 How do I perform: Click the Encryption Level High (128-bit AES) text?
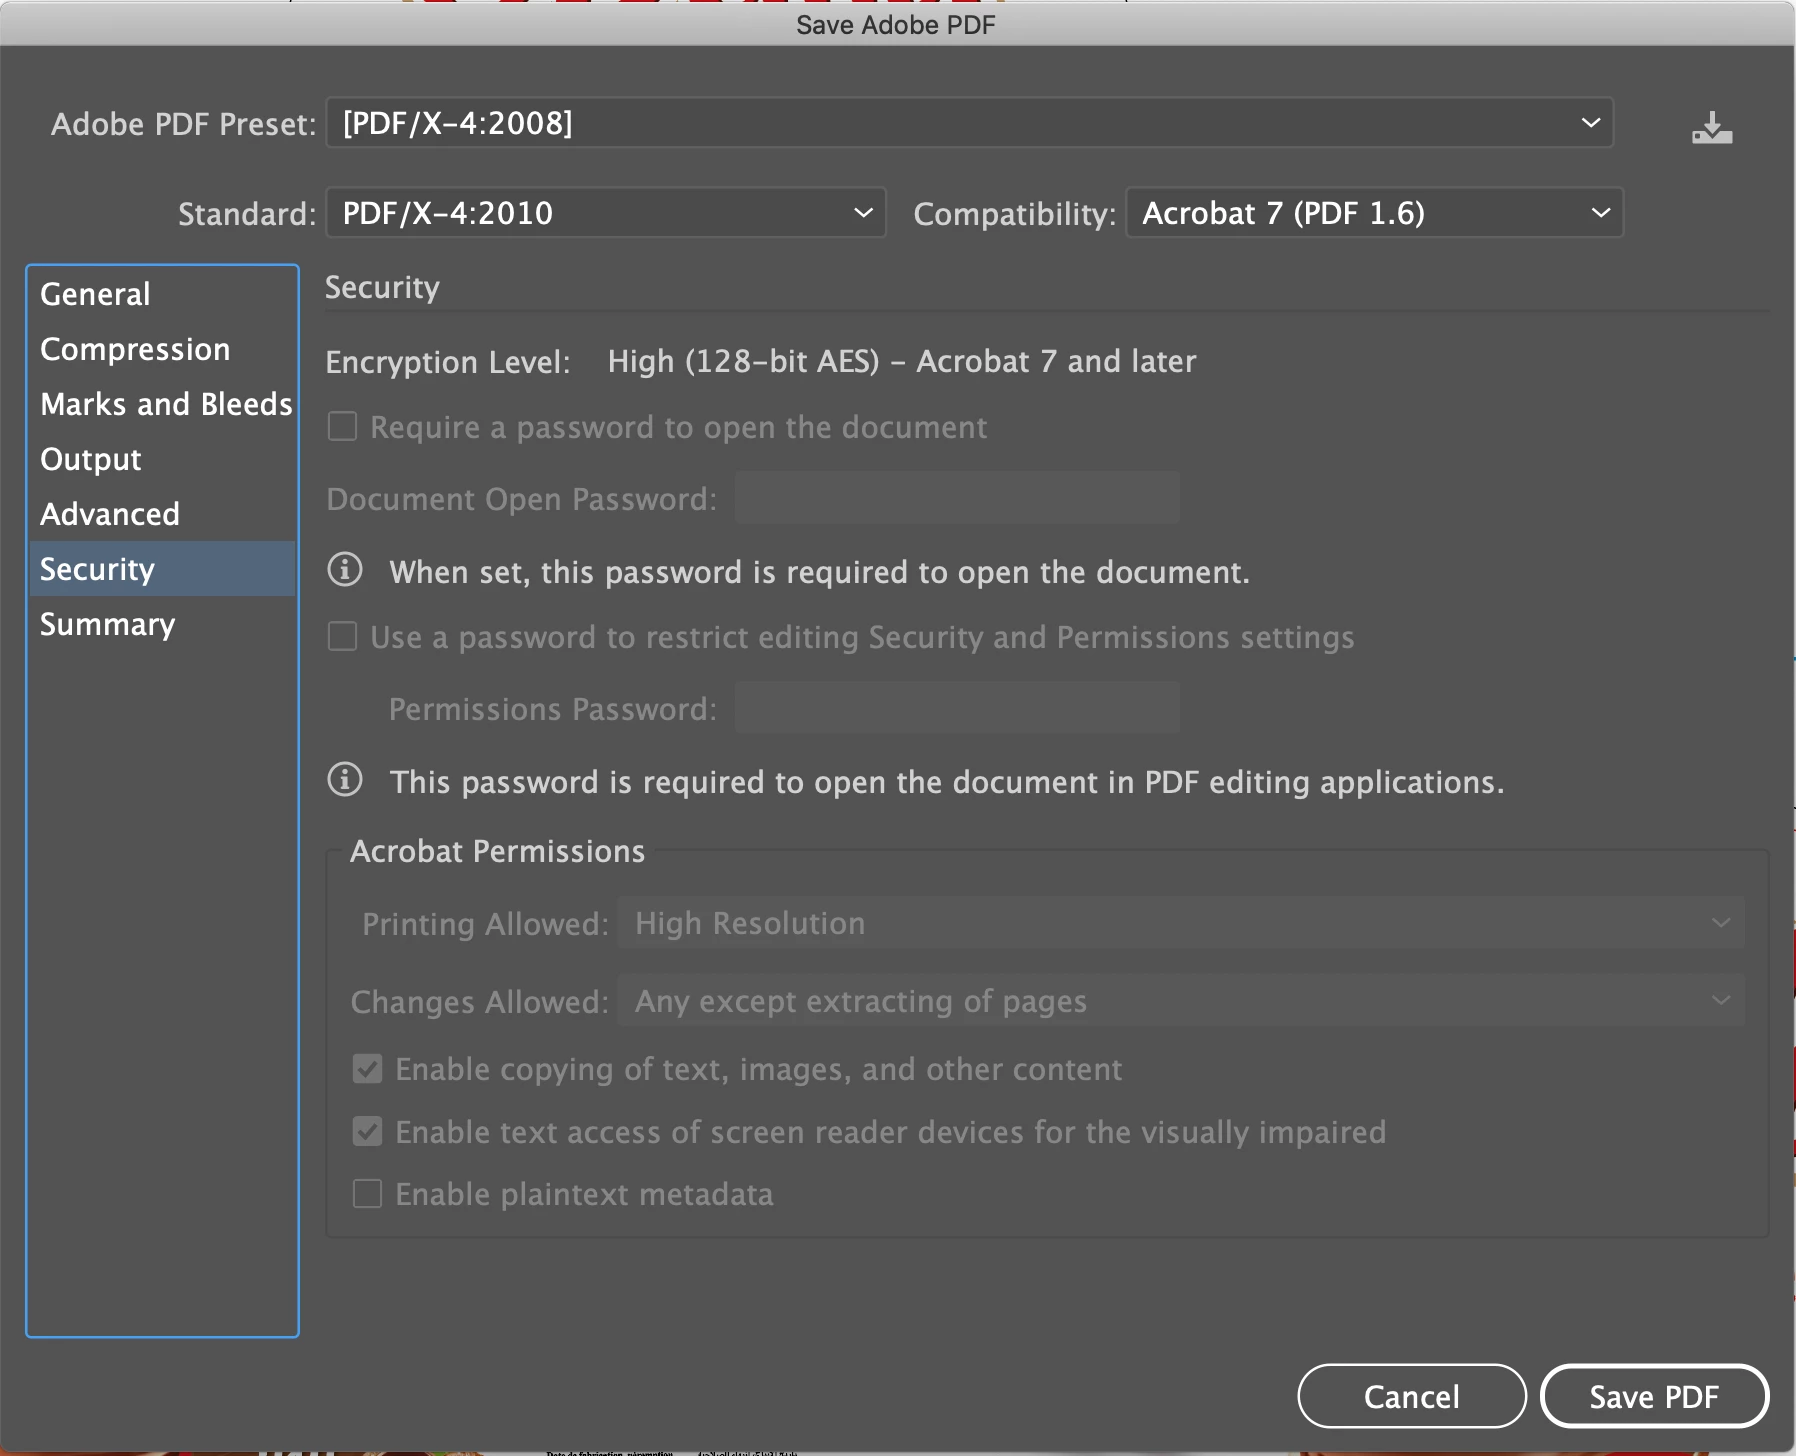tap(902, 361)
